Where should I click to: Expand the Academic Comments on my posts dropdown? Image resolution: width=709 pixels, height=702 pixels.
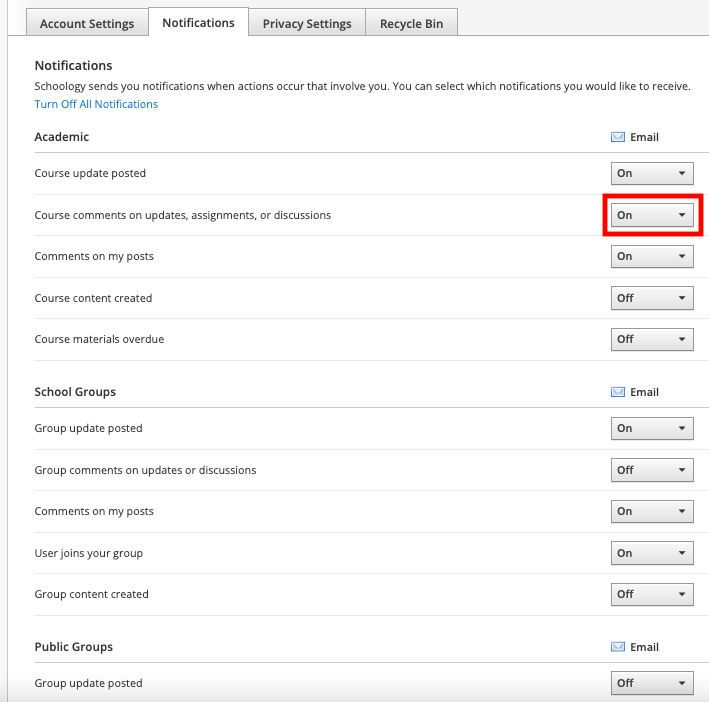652,256
